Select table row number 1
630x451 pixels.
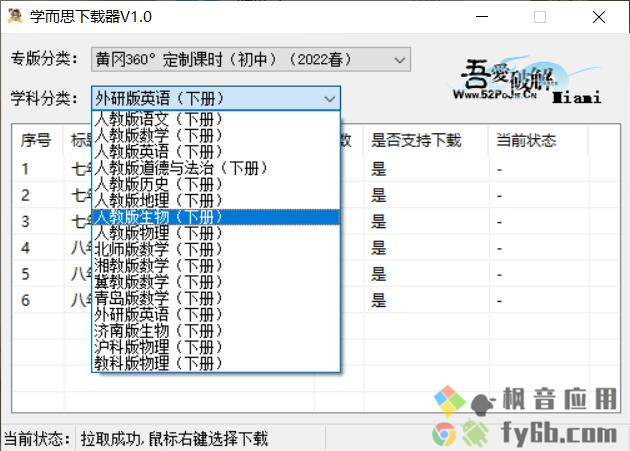pyautogui.click(x=315, y=169)
